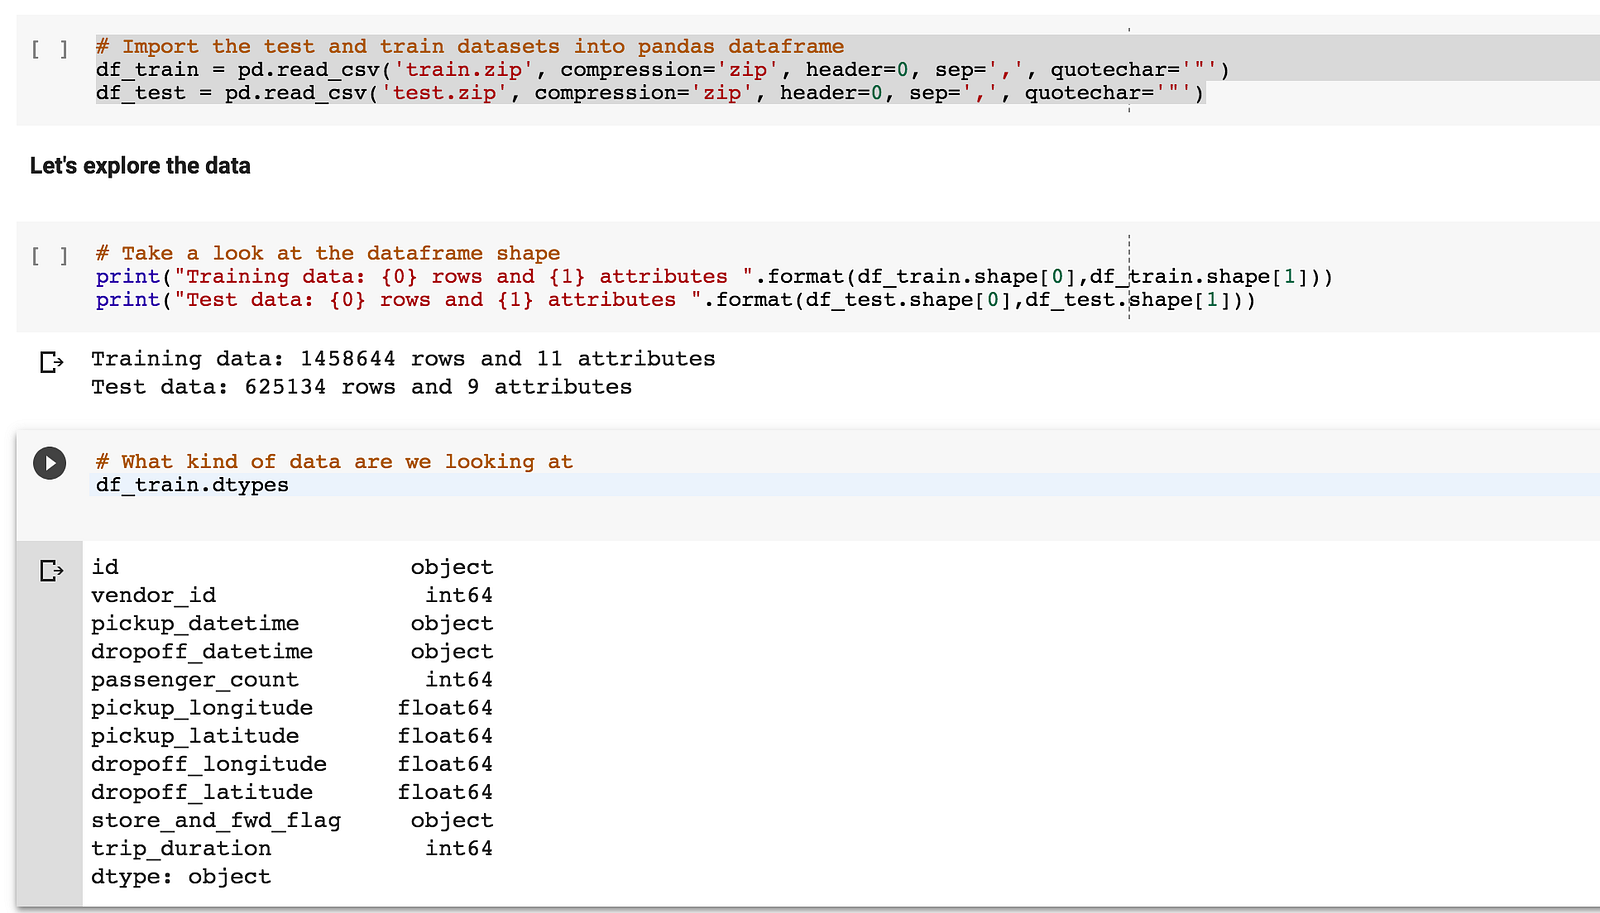Click the 'pickup_longitude' column name in output
This screenshot has height=913, width=1600.
click(202, 708)
